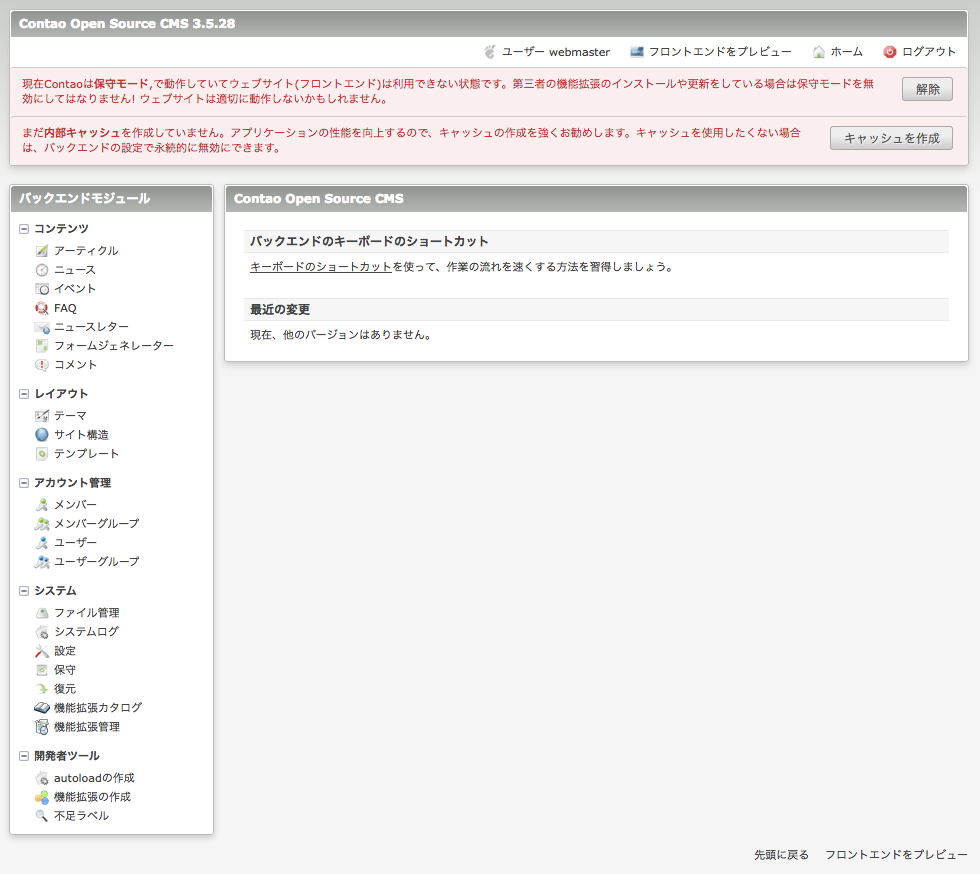The height and width of the screenshot is (874, 980).
Task: Click the メンバーグループ icon
Action: (x=42, y=524)
